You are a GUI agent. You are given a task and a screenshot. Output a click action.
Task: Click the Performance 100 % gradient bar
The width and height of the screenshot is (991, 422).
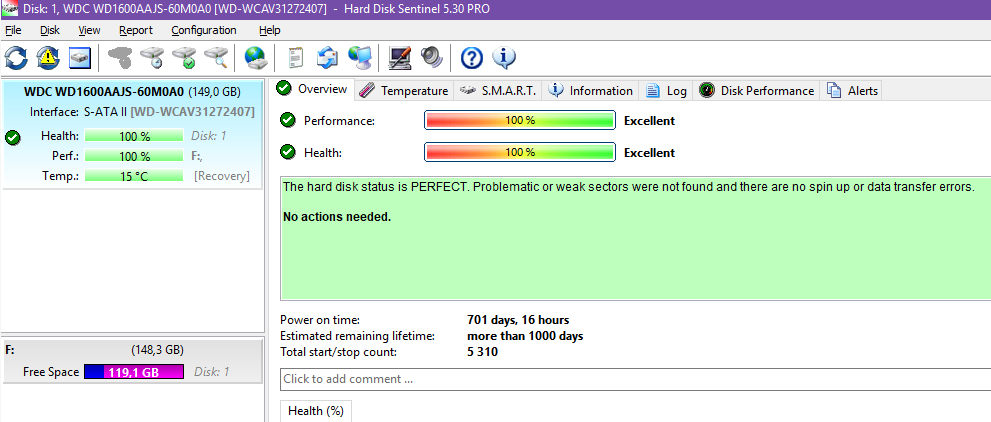[x=520, y=120]
